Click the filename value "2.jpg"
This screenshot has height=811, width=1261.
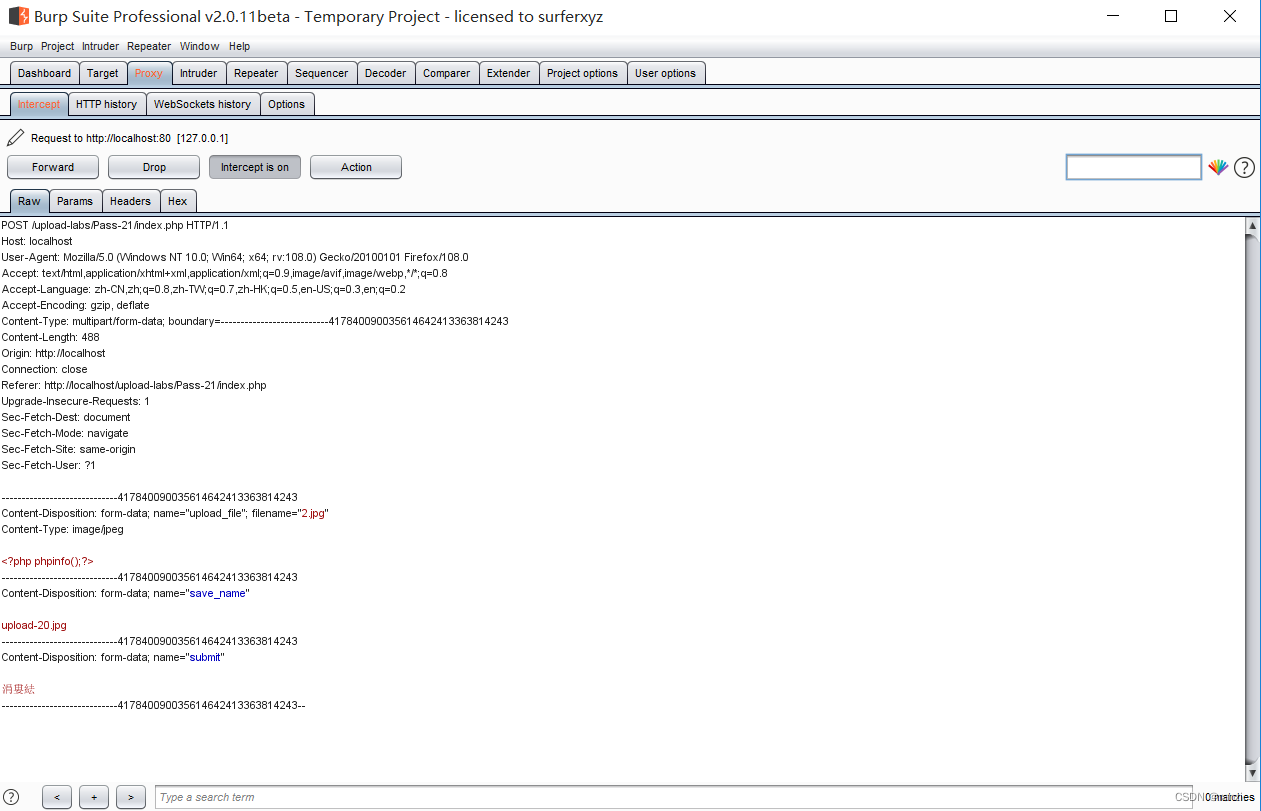tap(312, 513)
